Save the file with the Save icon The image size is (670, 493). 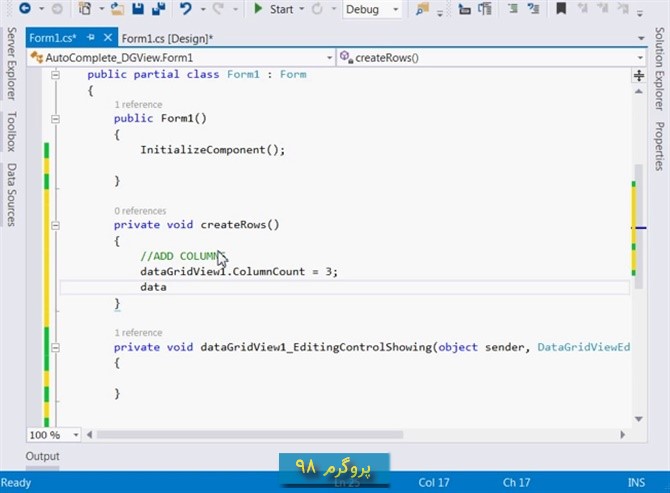tap(138, 9)
